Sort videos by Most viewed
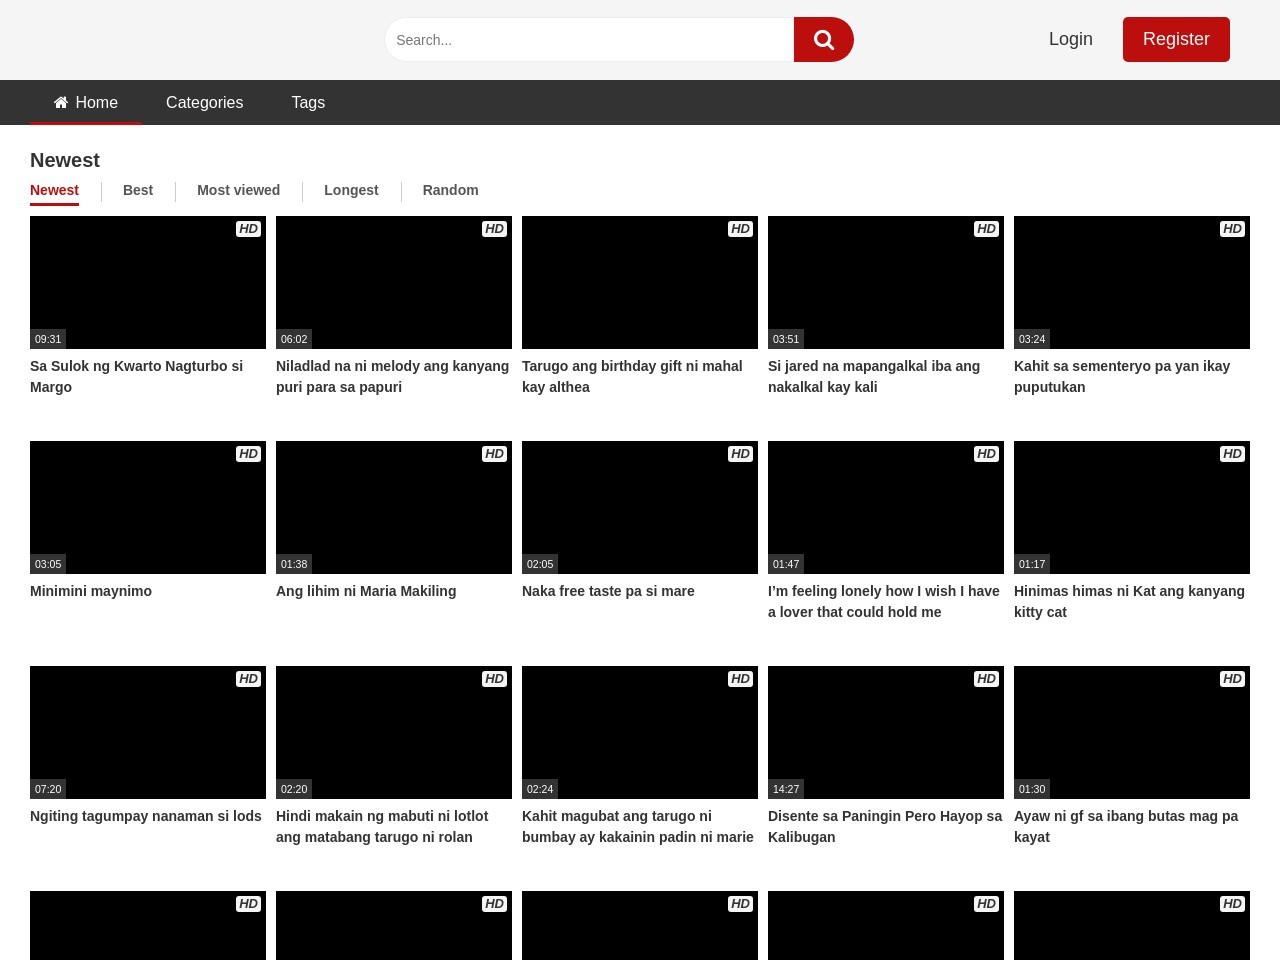This screenshot has width=1280, height=960. tap(238, 190)
